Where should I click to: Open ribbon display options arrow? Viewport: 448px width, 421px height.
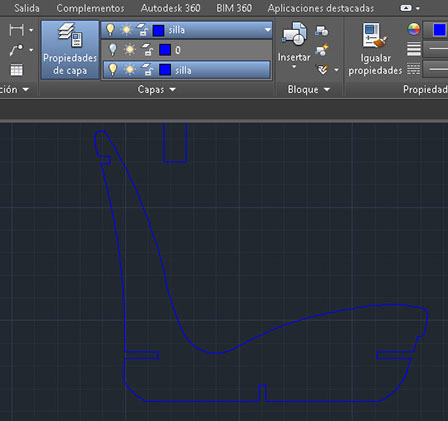tap(418, 8)
